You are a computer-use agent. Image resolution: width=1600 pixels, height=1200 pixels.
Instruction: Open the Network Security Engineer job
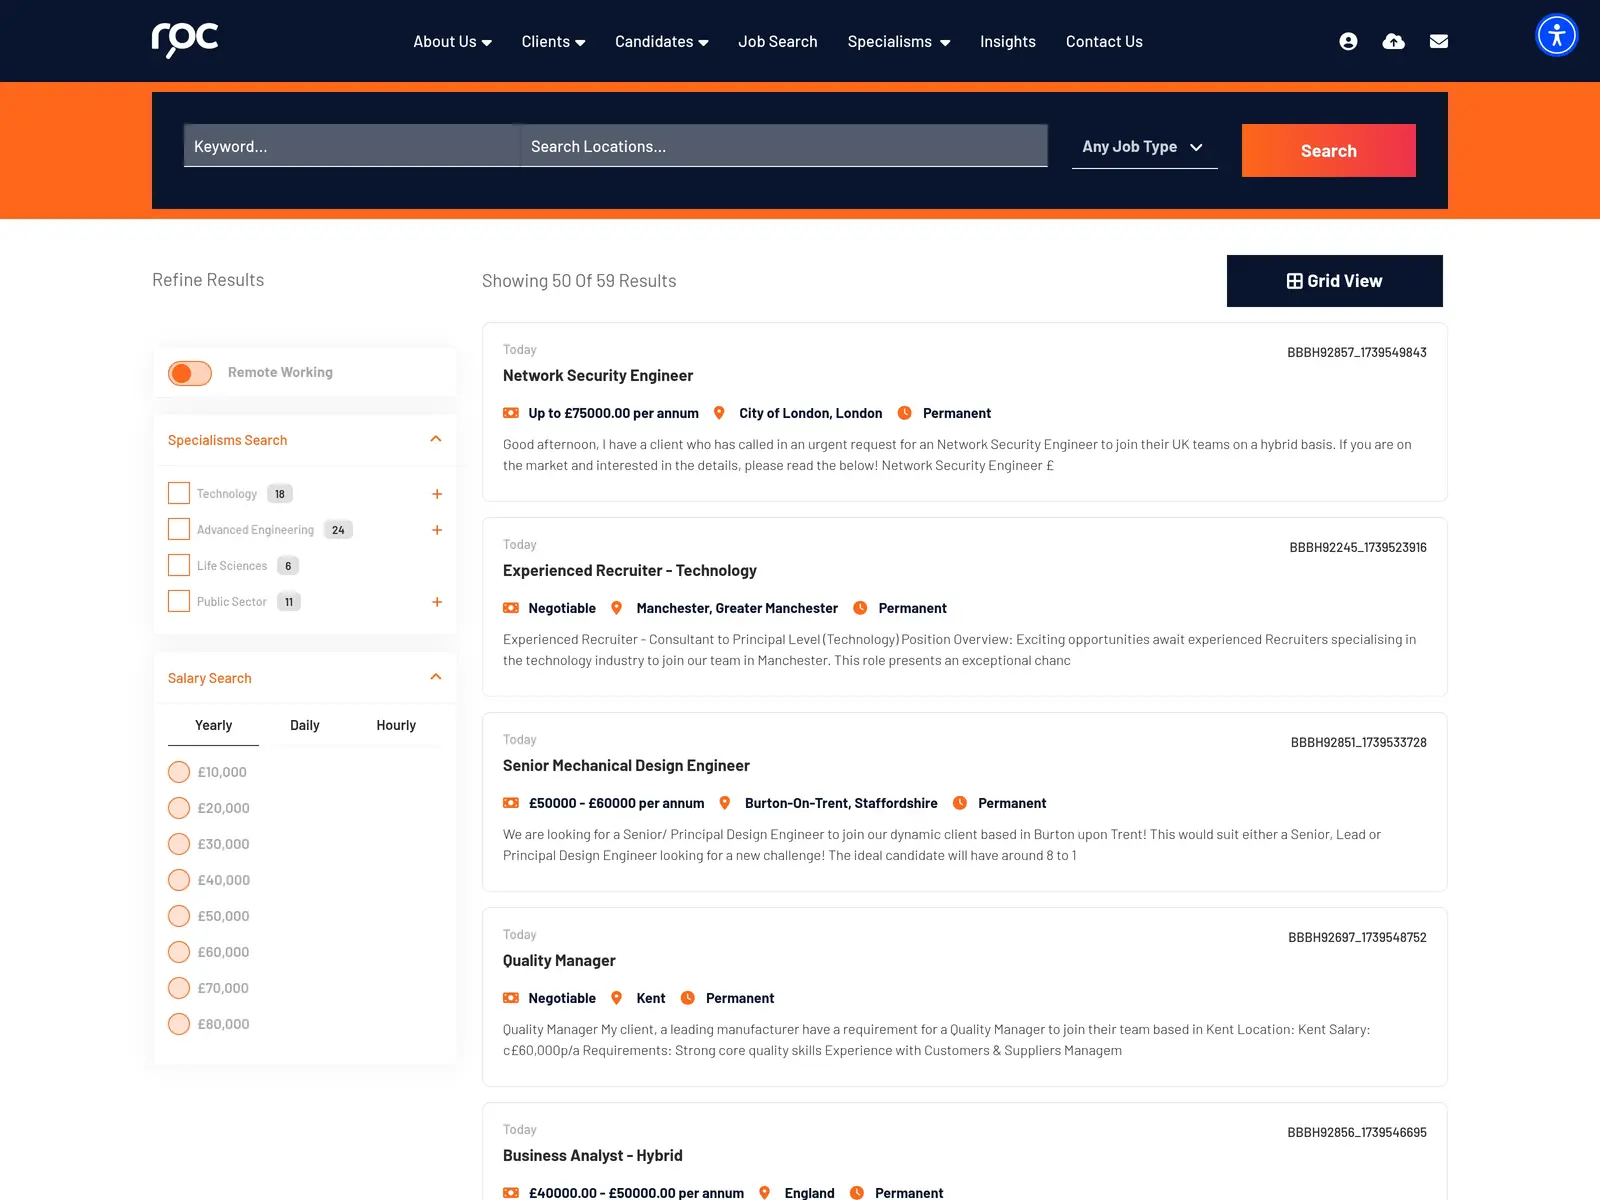pyautogui.click(x=598, y=376)
